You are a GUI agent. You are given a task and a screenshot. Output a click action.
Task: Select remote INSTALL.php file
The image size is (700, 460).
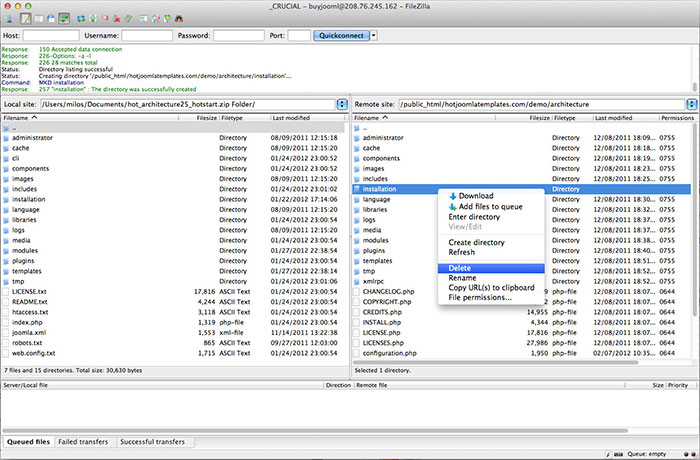point(382,322)
